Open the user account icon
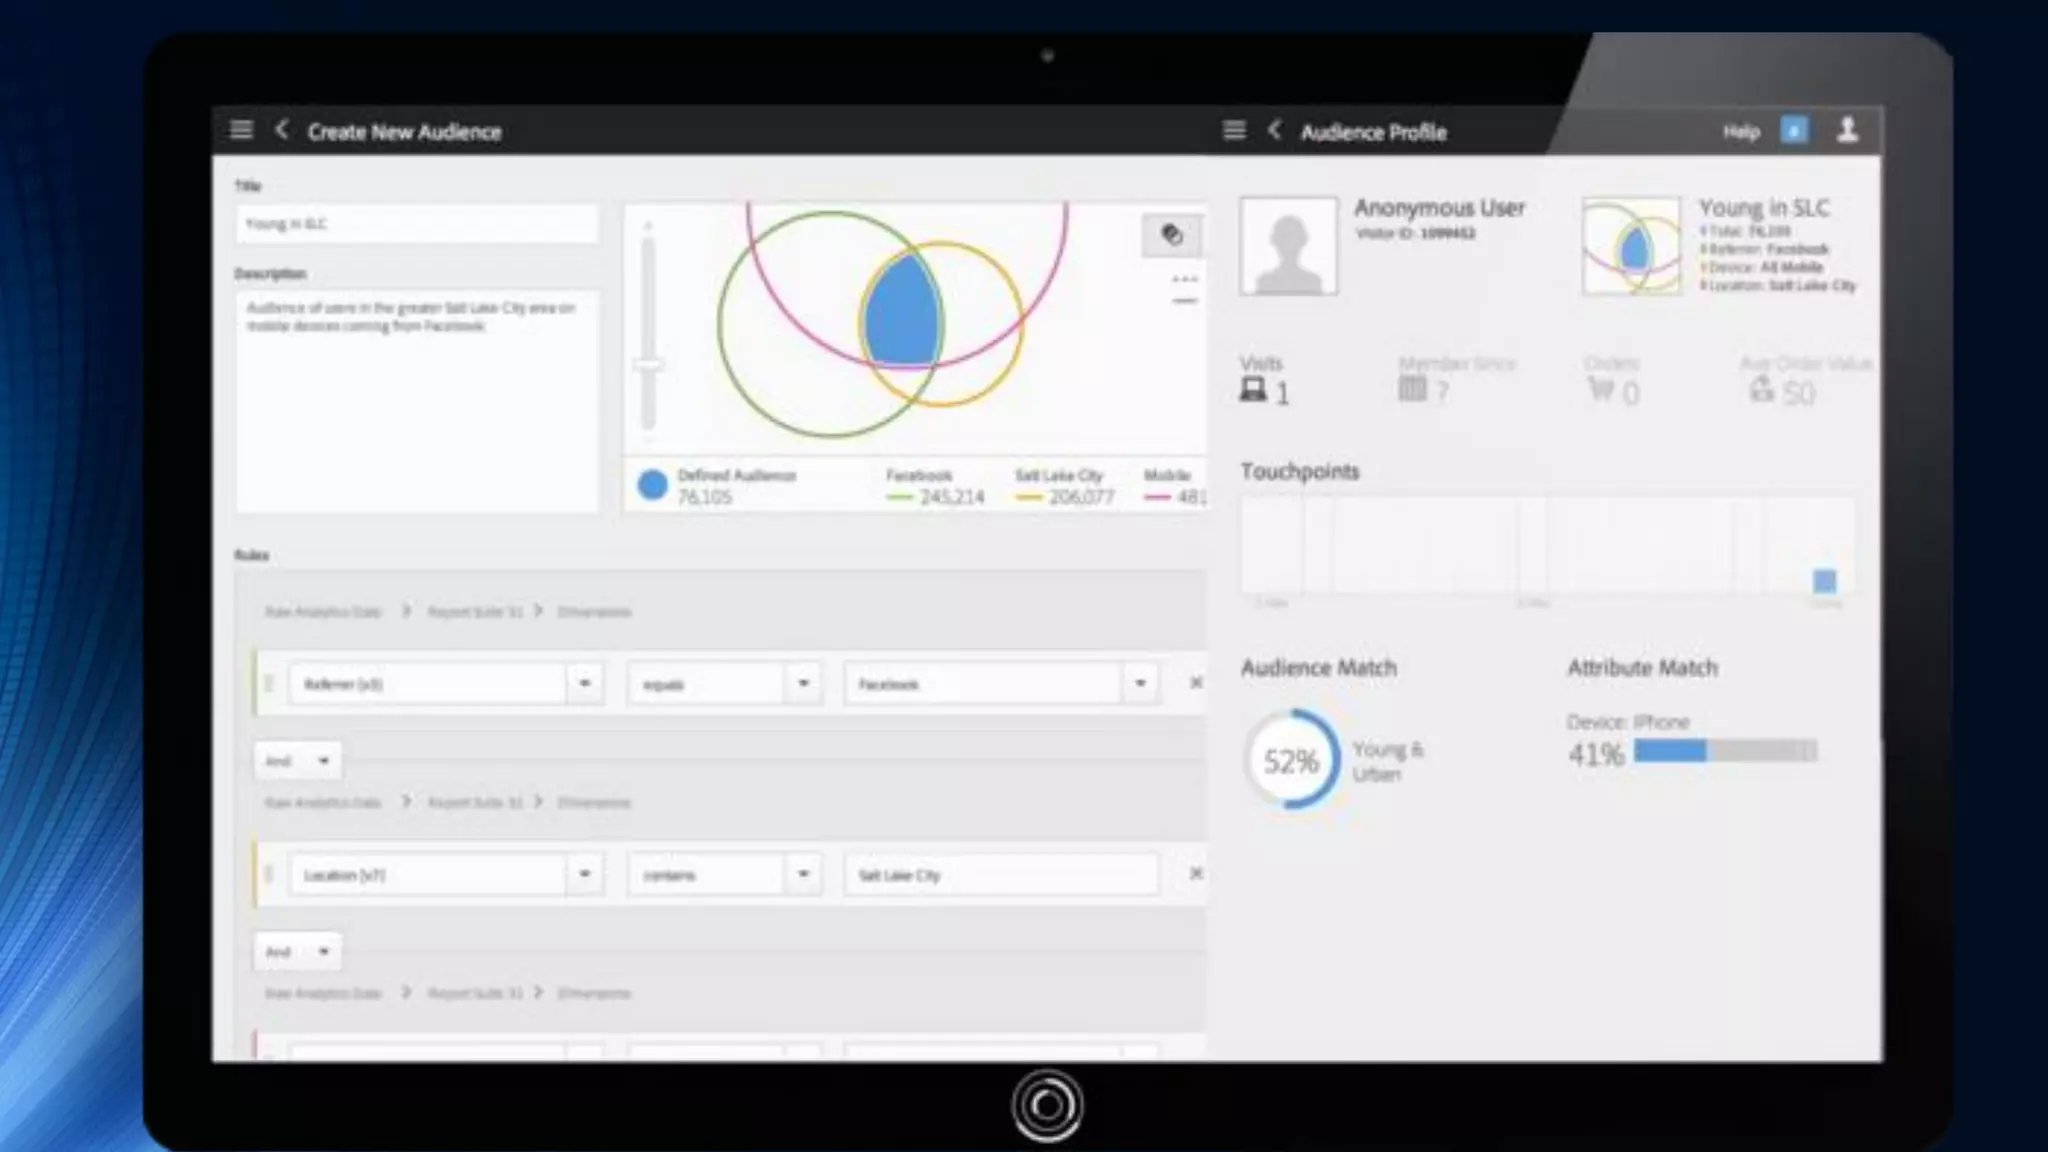 coord(1847,130)
